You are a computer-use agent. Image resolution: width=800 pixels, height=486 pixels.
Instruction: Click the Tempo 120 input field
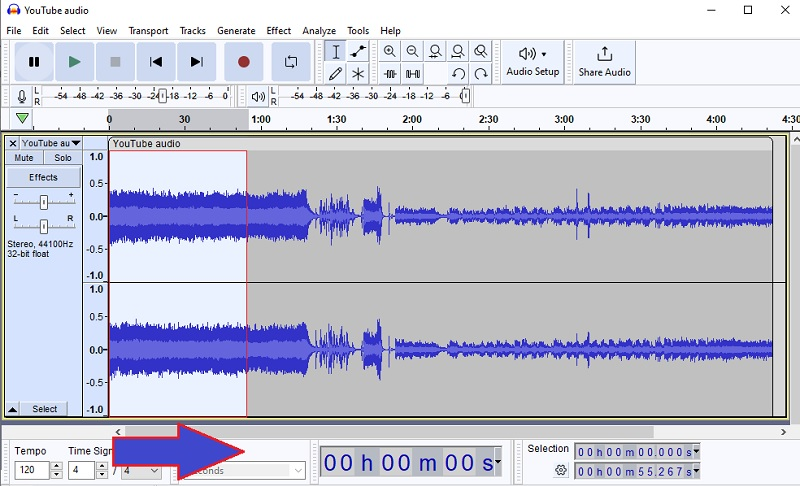32,470
